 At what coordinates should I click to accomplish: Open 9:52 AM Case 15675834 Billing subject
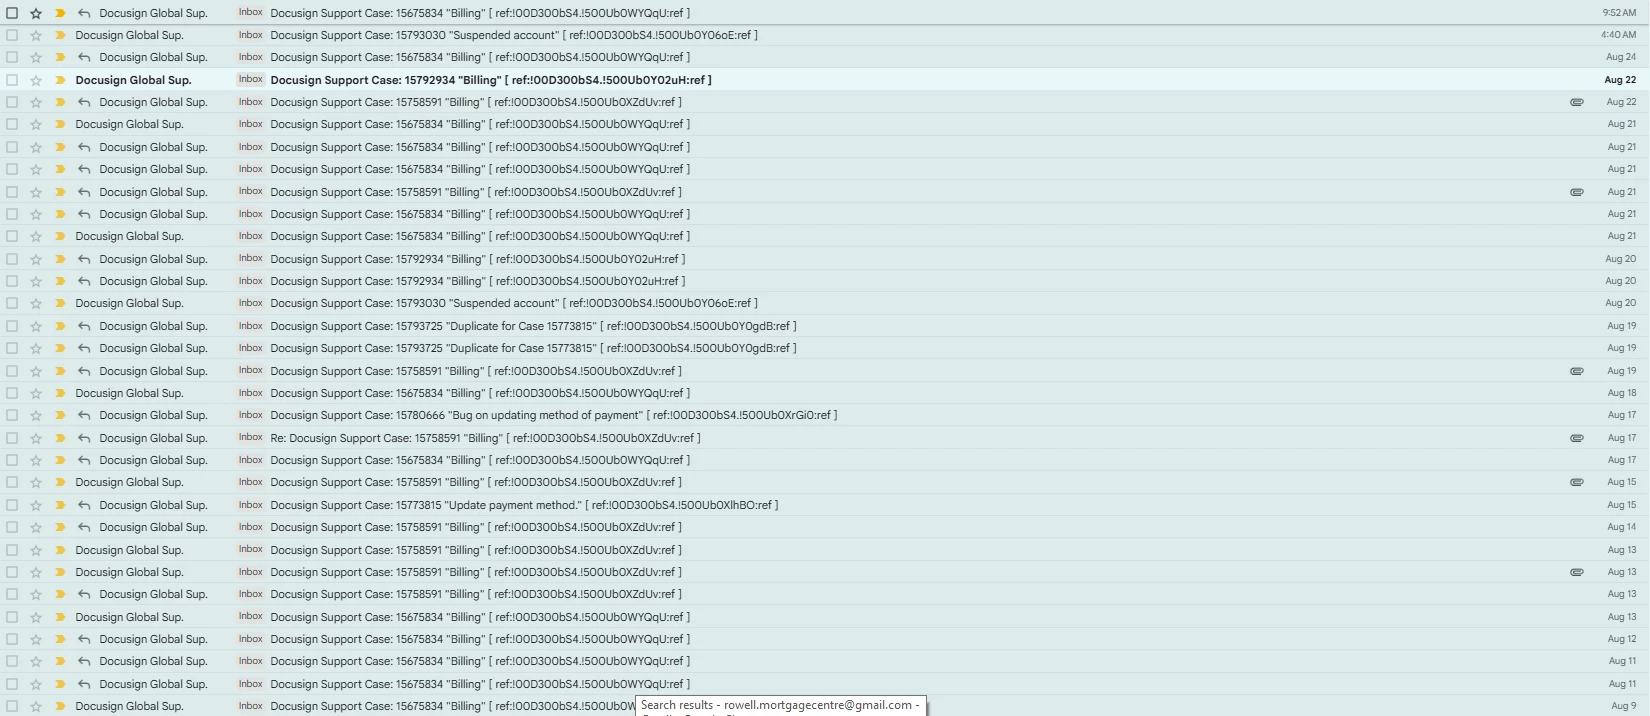tap(480, 13)
